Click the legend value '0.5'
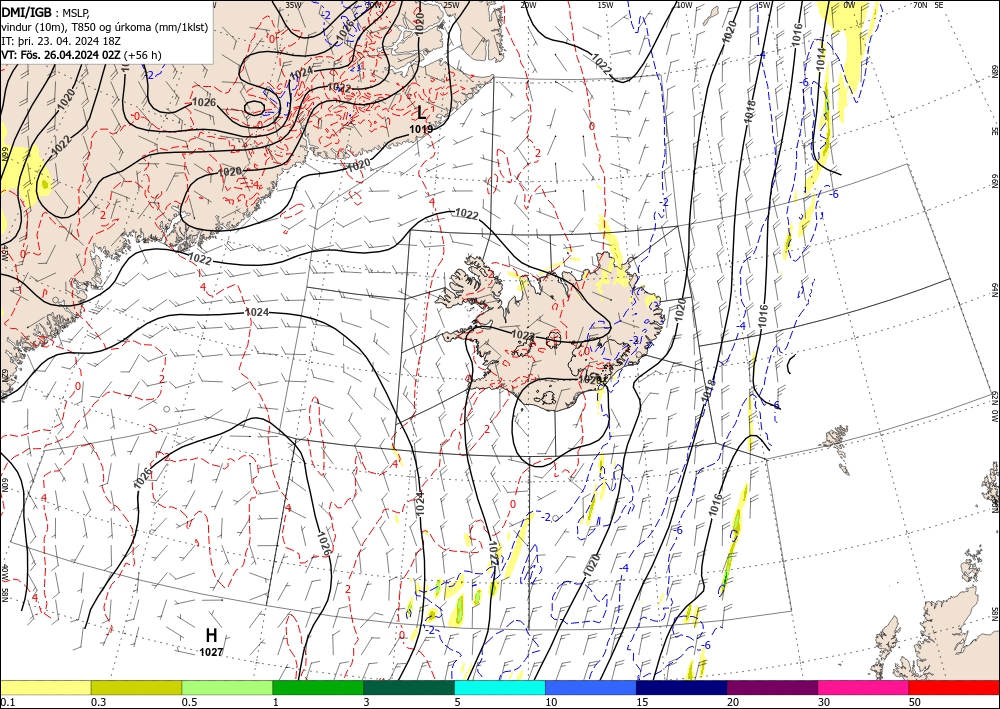The width and height of the screenshot is (1000, 709). coord(189,702)
